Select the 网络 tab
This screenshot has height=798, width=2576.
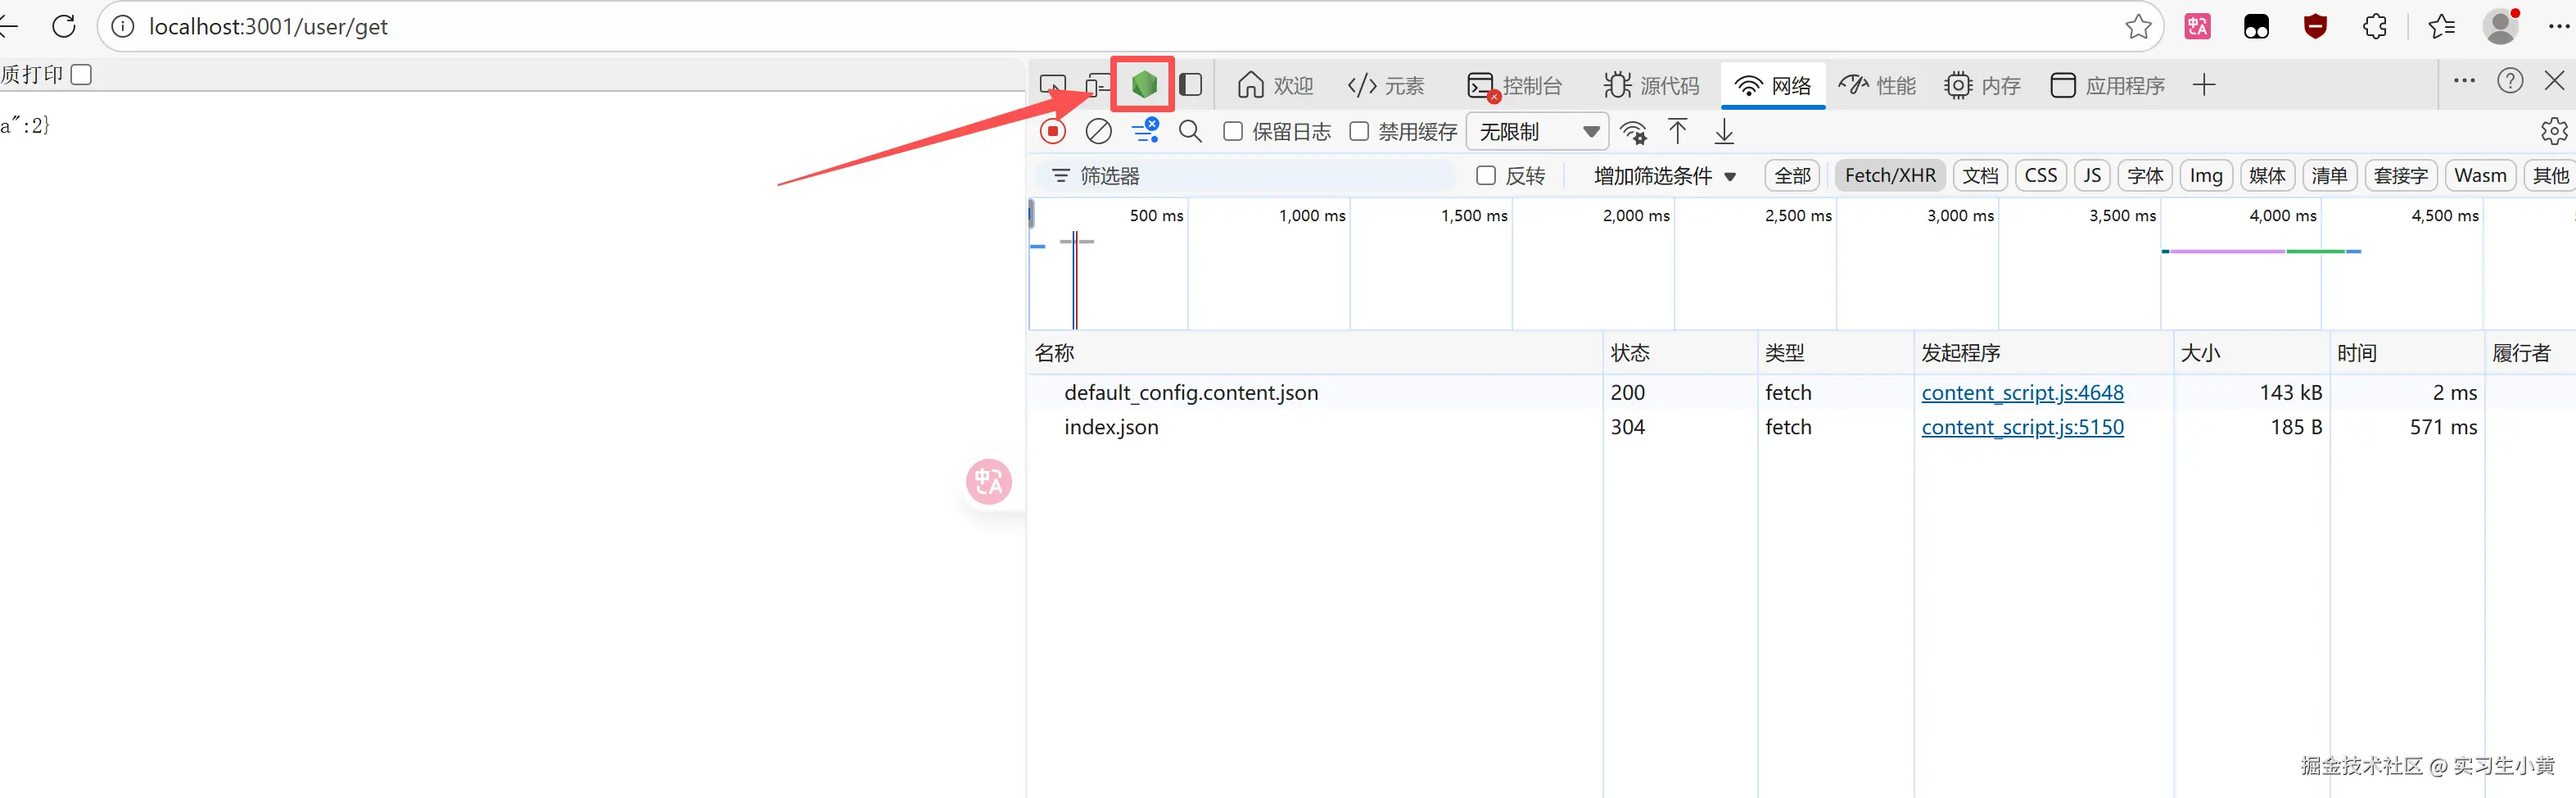1773,85
